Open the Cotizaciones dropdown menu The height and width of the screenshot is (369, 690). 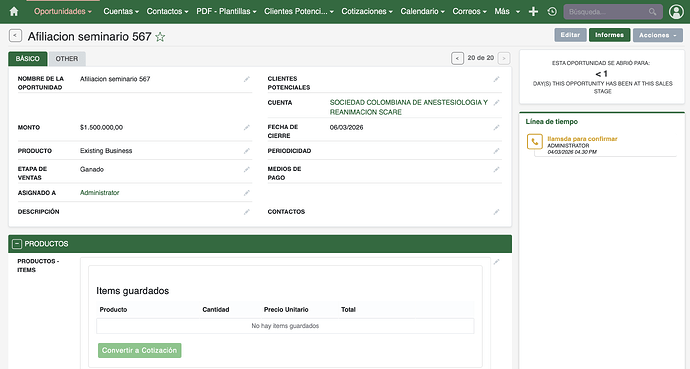click(367, 11)
